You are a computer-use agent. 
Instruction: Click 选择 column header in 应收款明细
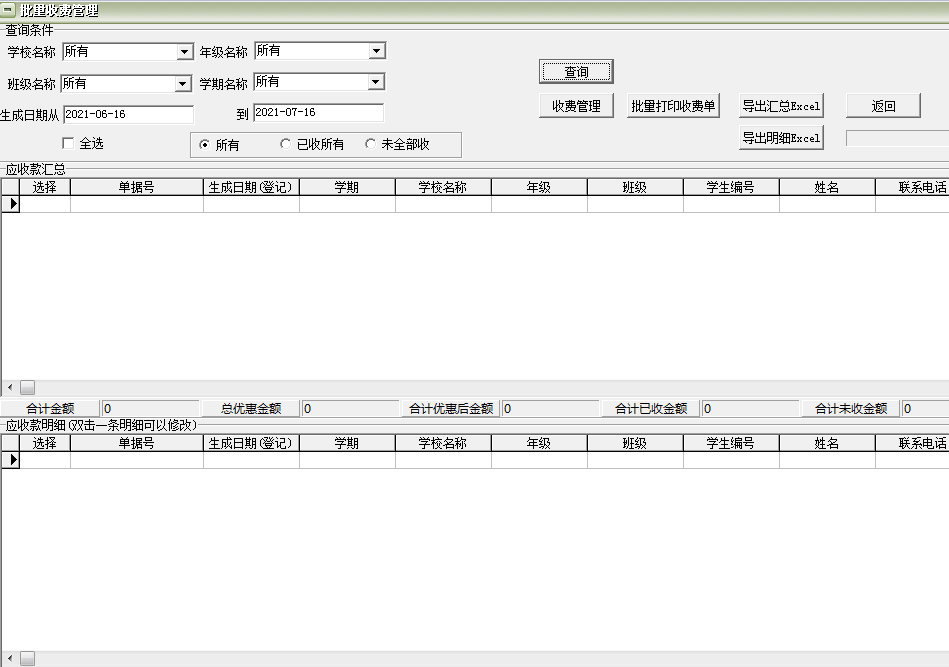tap(45, 444)
